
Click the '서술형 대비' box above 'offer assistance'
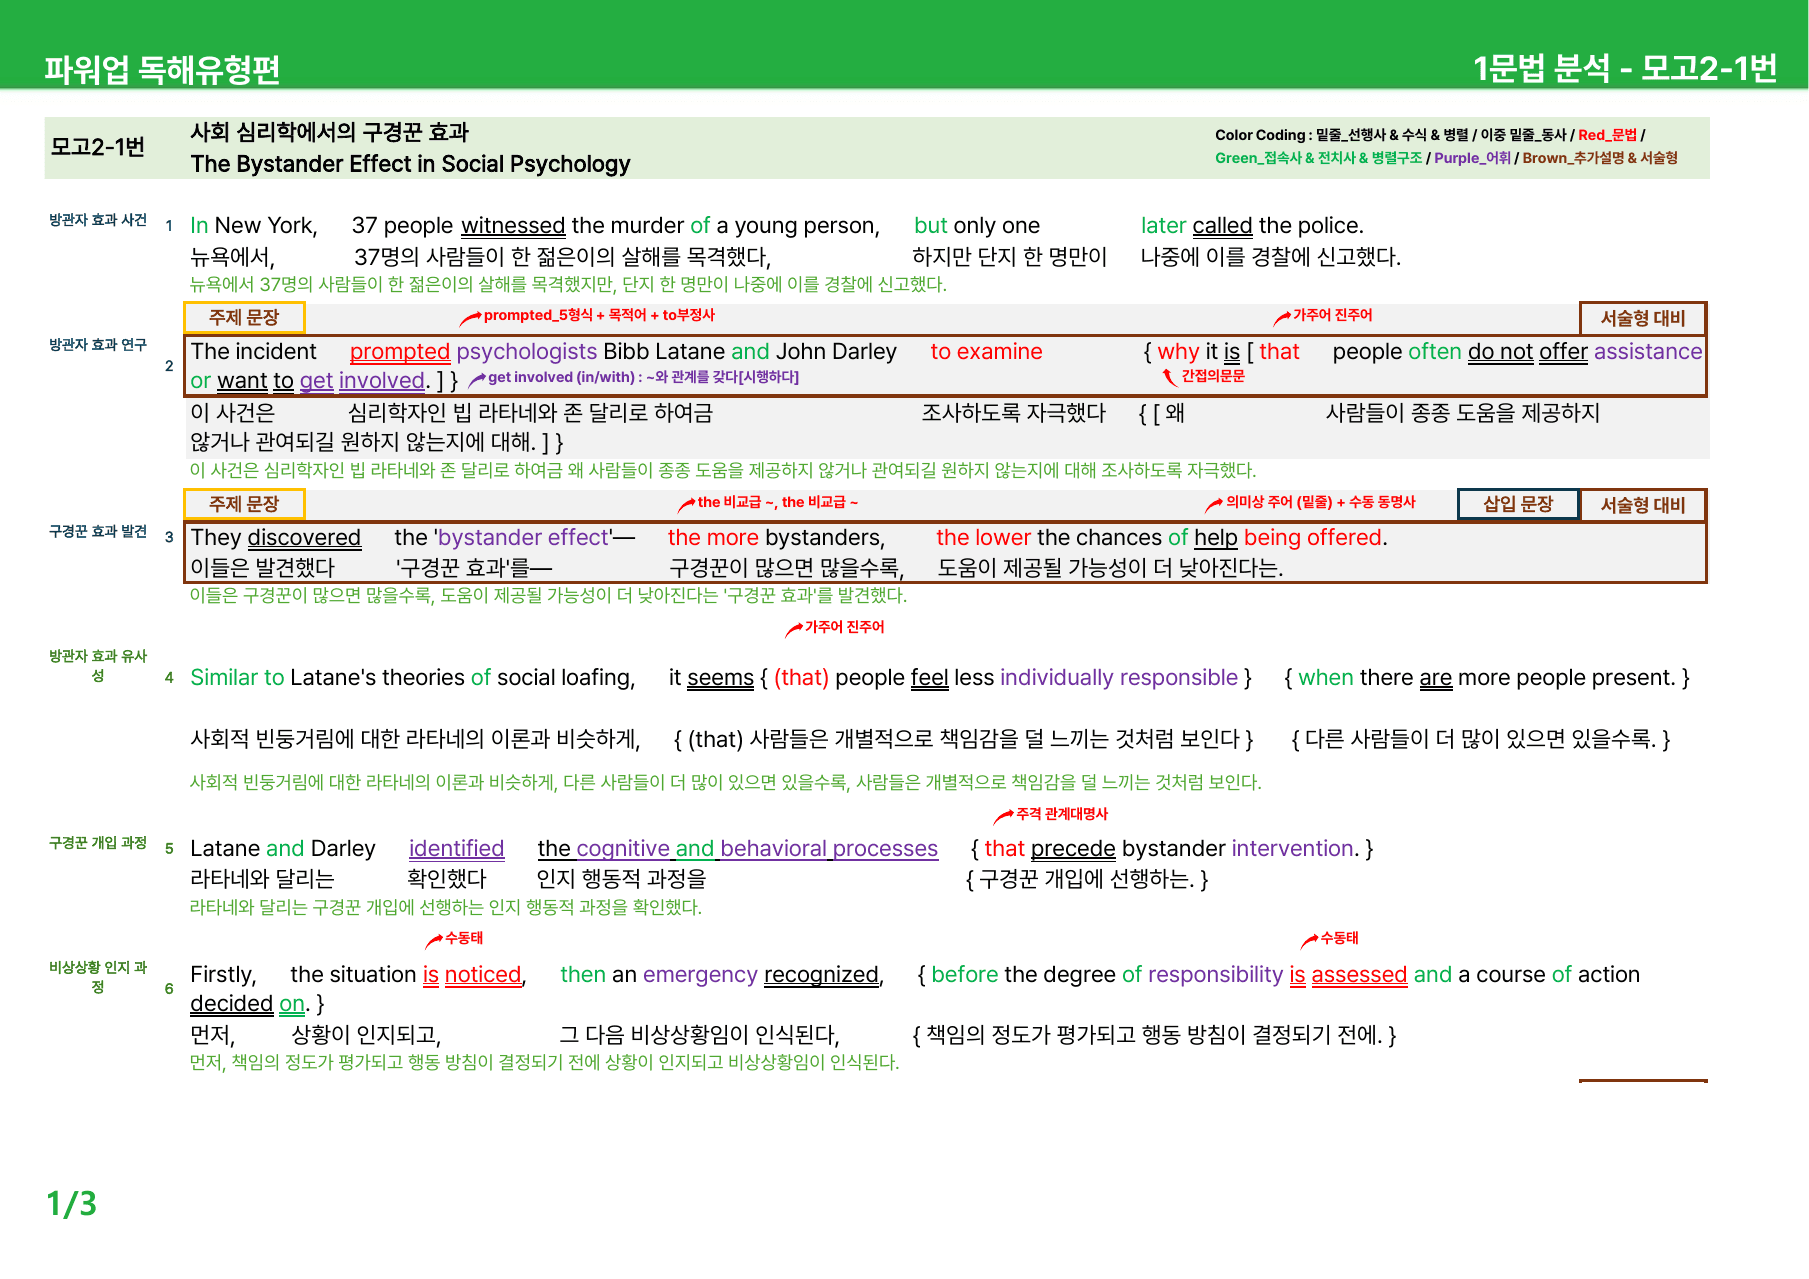point(1643,318)
